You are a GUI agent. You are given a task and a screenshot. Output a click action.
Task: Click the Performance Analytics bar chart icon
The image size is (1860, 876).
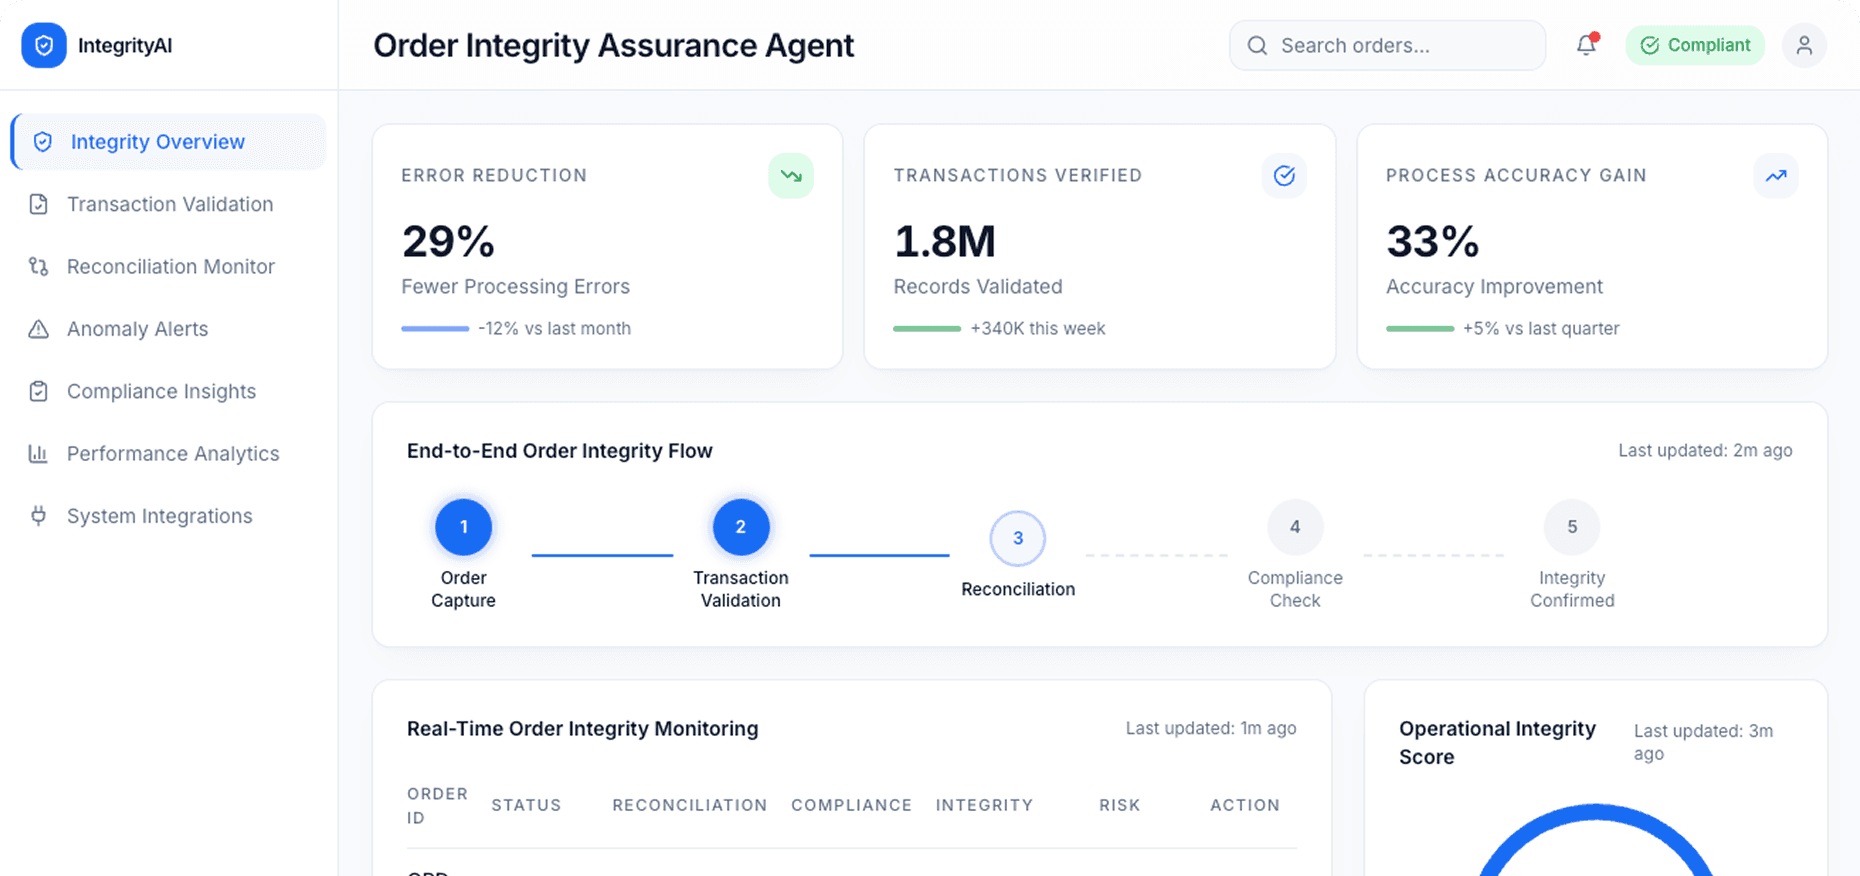click(38, 454)
